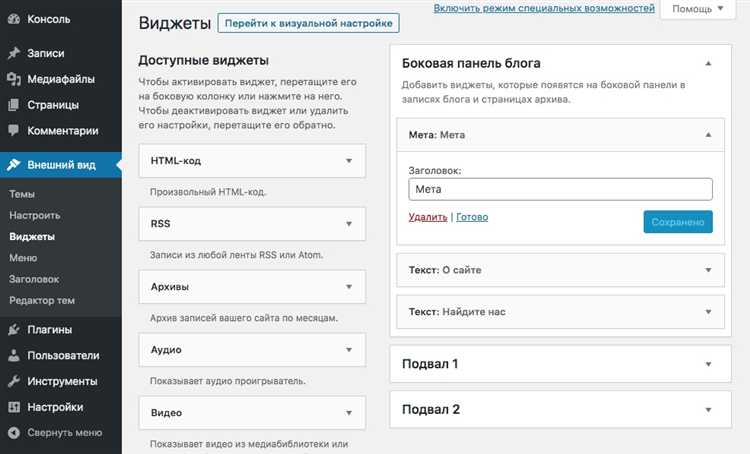This screenshot has width=750, height=454.
Task: Expand the RSS widget arrow
Action: point(349,224)
